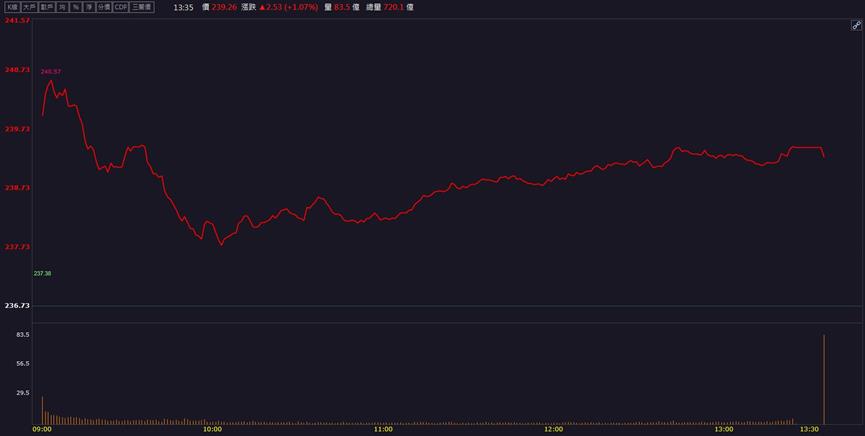Toggle the % percentage button

point(75,7)
